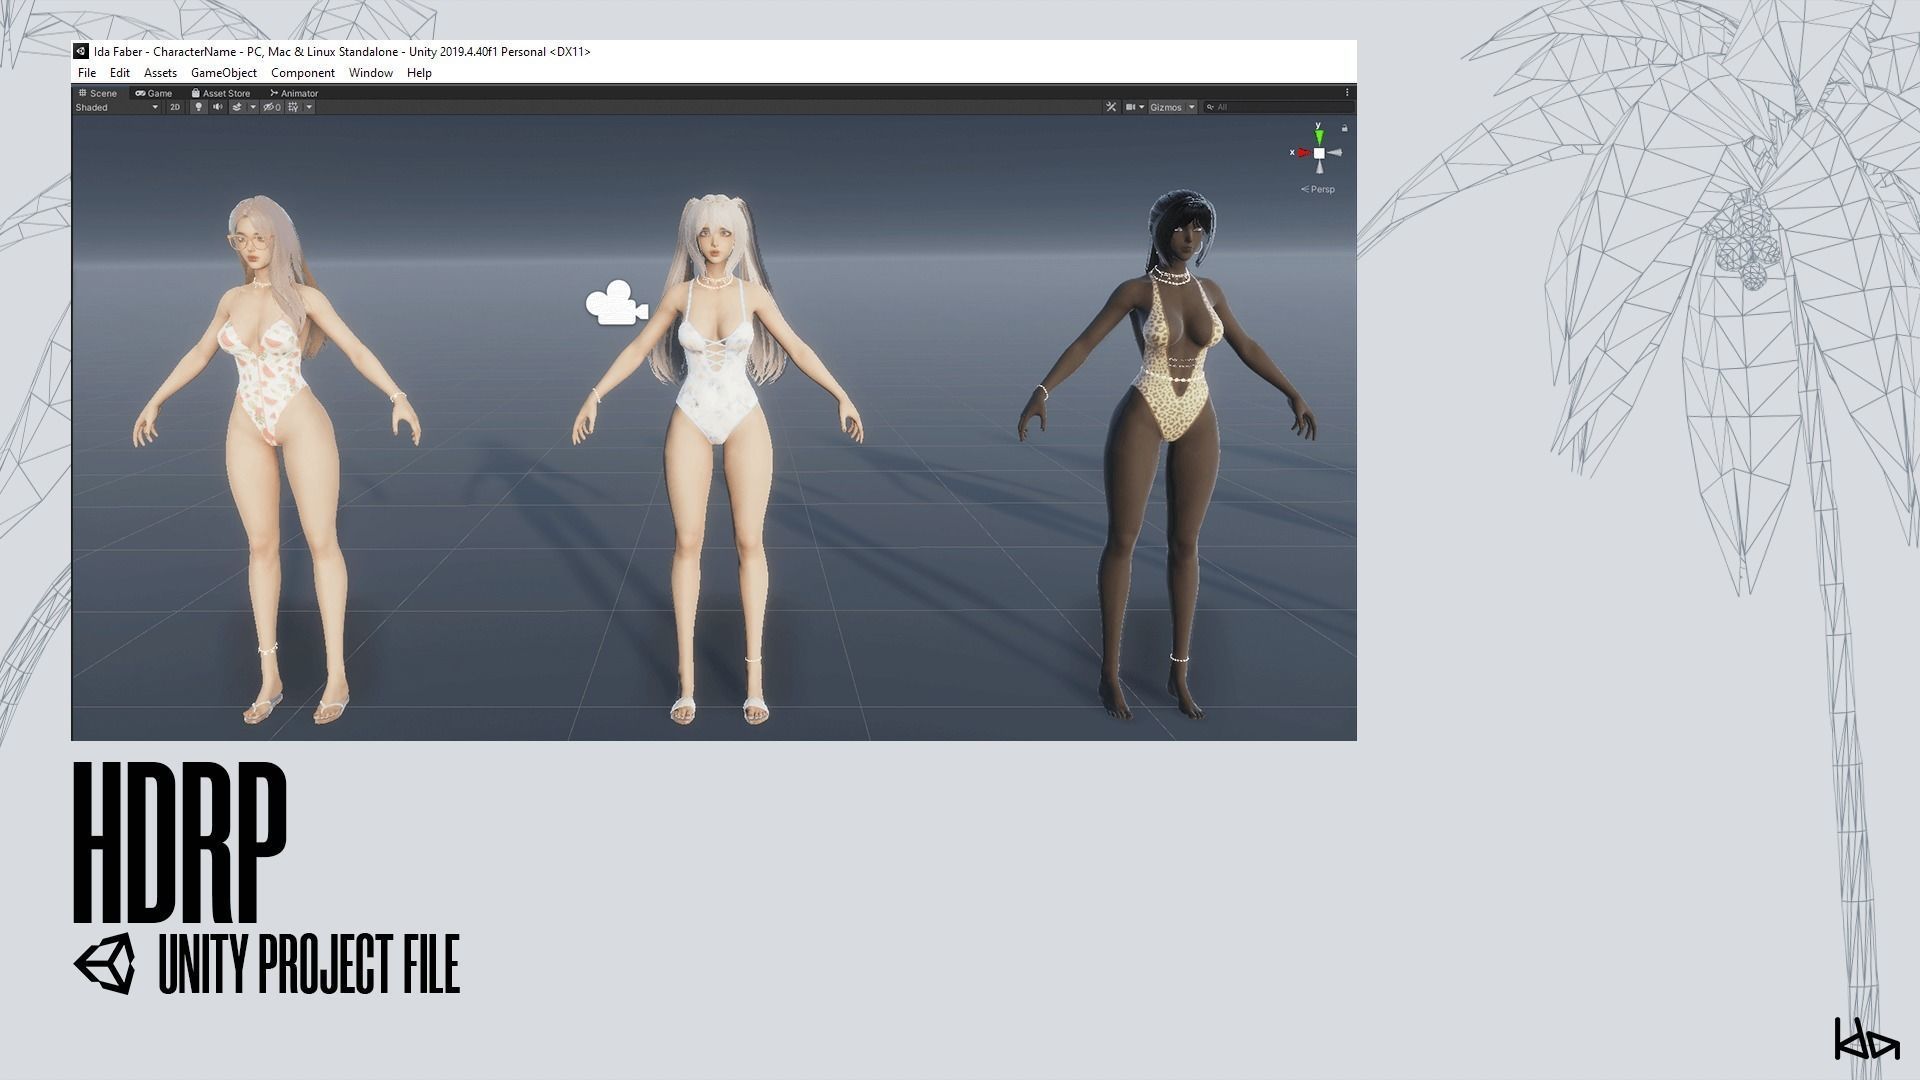1920x1080 pixels.
Task: Toggle scene audio speaker icon
Action: point(218,107)
